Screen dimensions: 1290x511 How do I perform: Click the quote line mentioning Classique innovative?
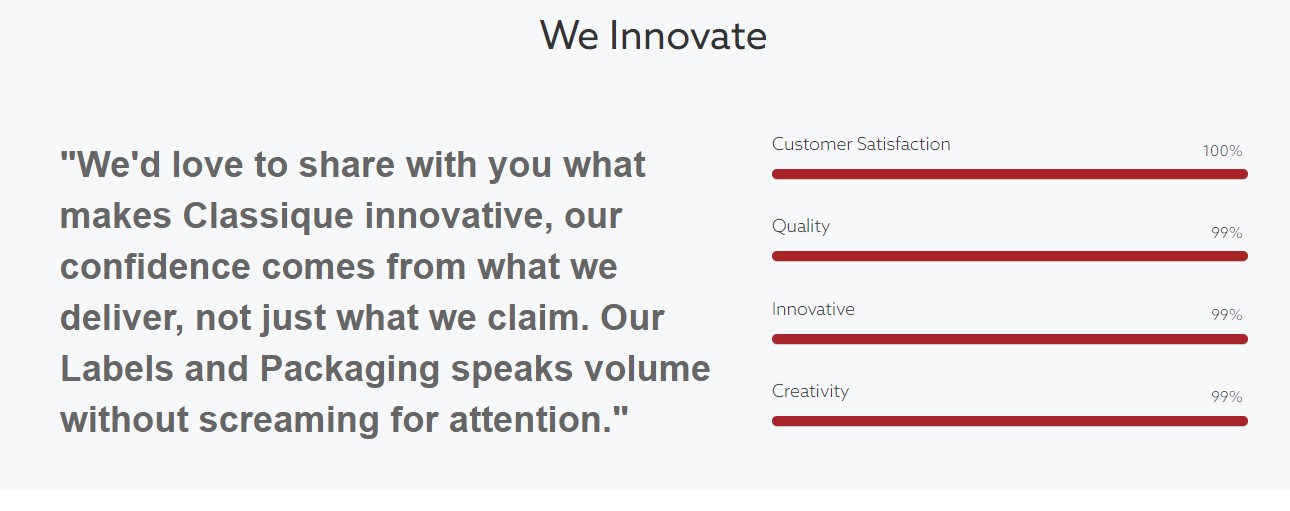click(x=341, y=216)
